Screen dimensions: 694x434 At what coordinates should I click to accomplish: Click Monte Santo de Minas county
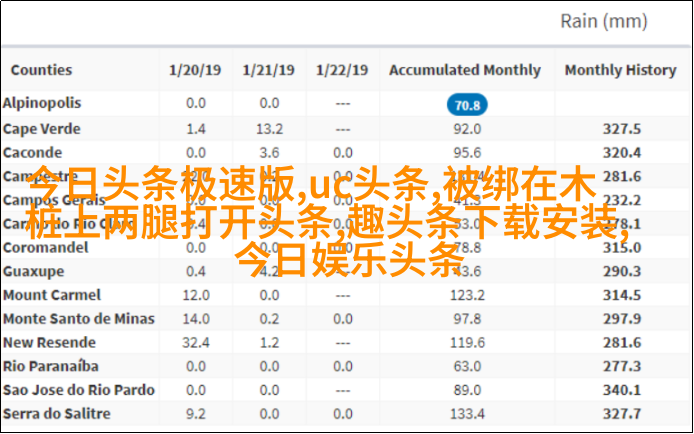tap(78, 319)
